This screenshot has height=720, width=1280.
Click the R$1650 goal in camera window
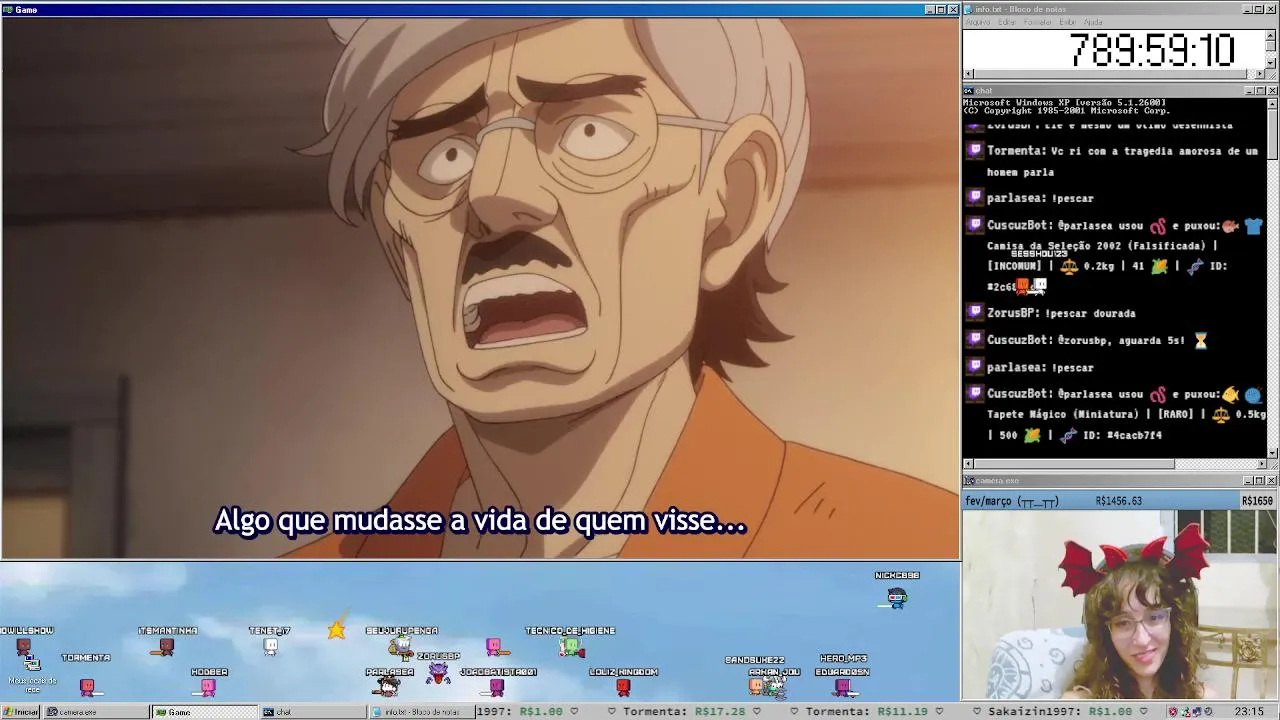[1257, 501]
